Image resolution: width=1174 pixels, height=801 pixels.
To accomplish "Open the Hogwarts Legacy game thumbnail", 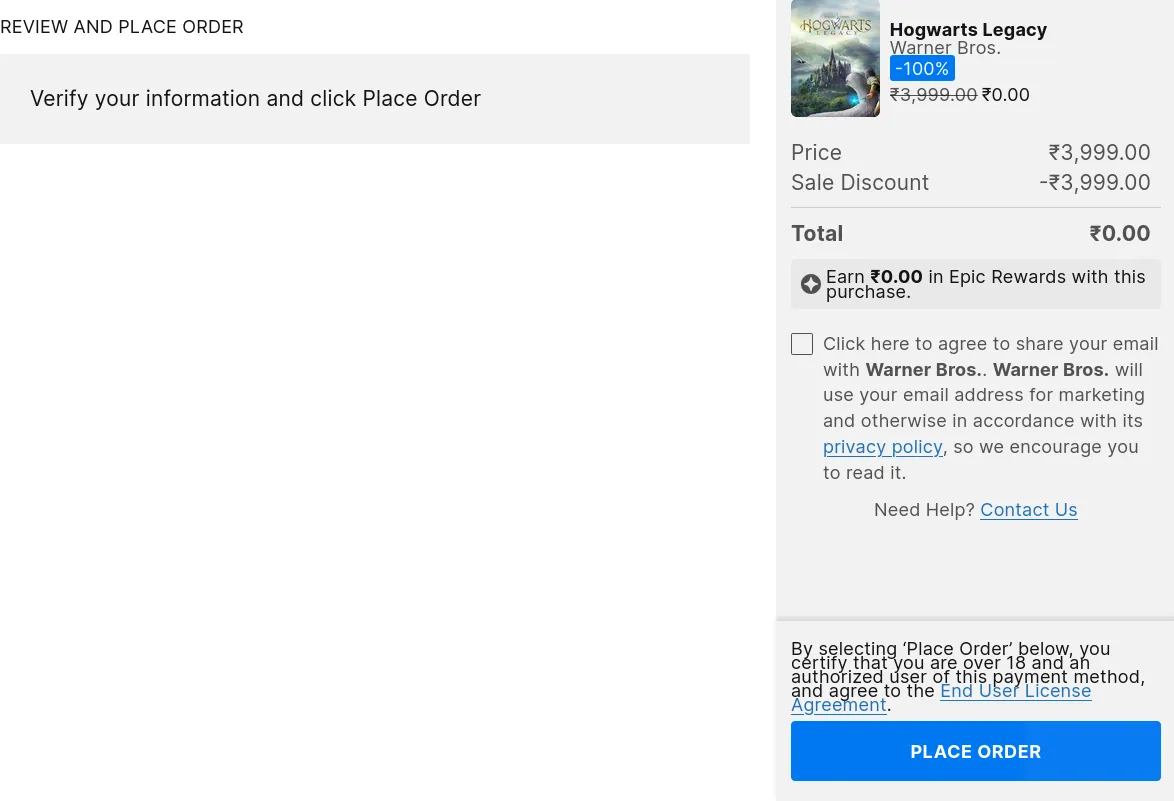I will (x=835, y=58).
